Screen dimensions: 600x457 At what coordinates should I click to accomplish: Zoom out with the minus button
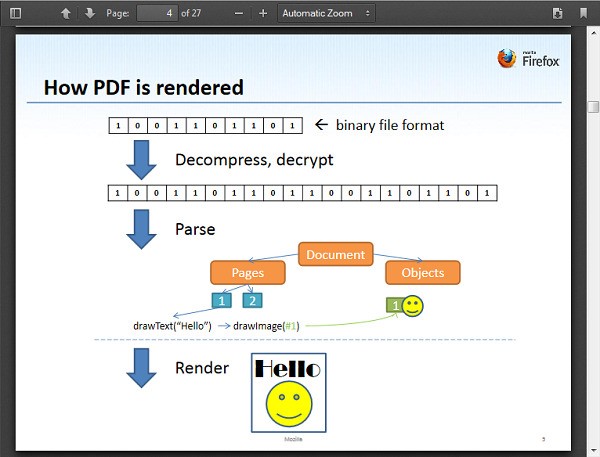click(x=238, y=13)
